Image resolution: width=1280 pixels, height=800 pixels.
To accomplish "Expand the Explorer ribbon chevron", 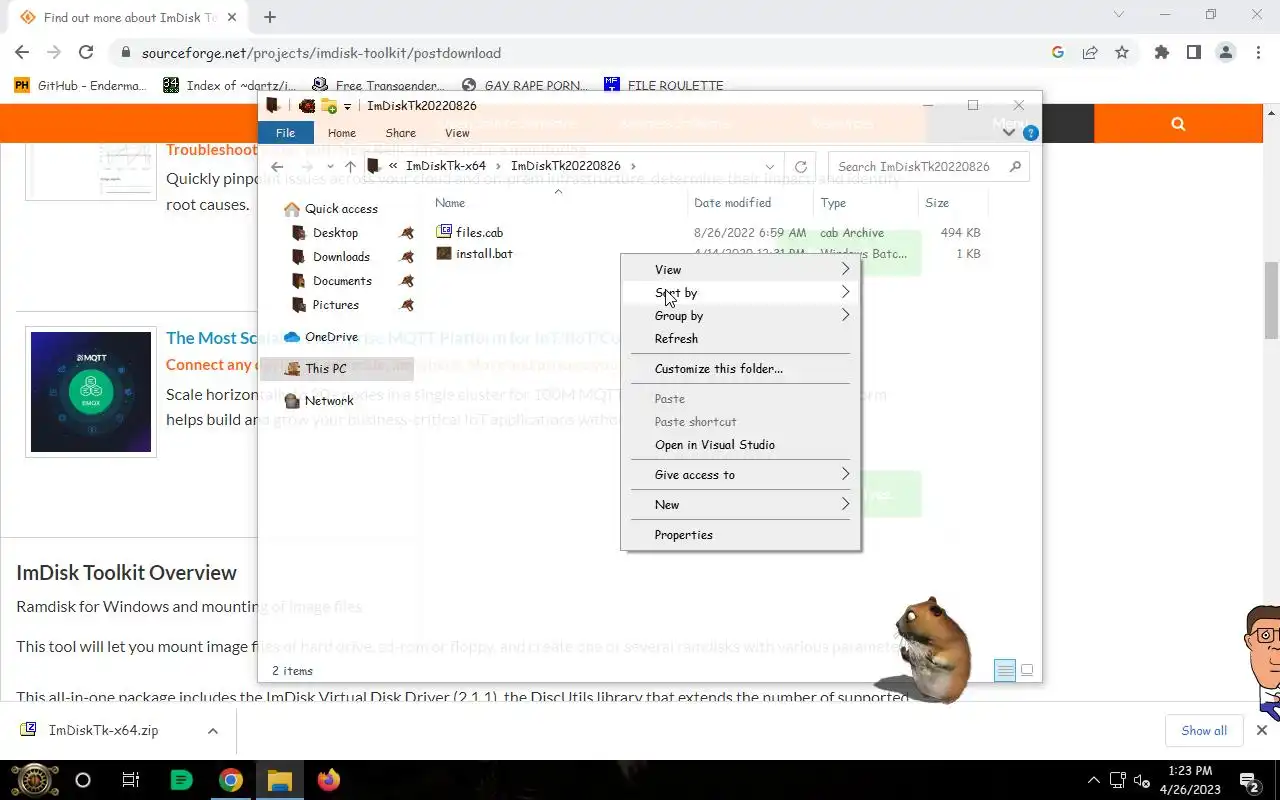I will coord(1009,133).
